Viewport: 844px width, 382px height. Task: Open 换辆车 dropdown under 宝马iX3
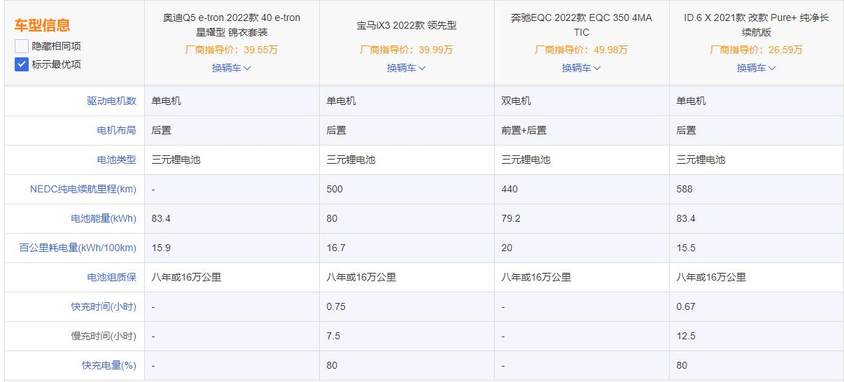pos(406,68)
